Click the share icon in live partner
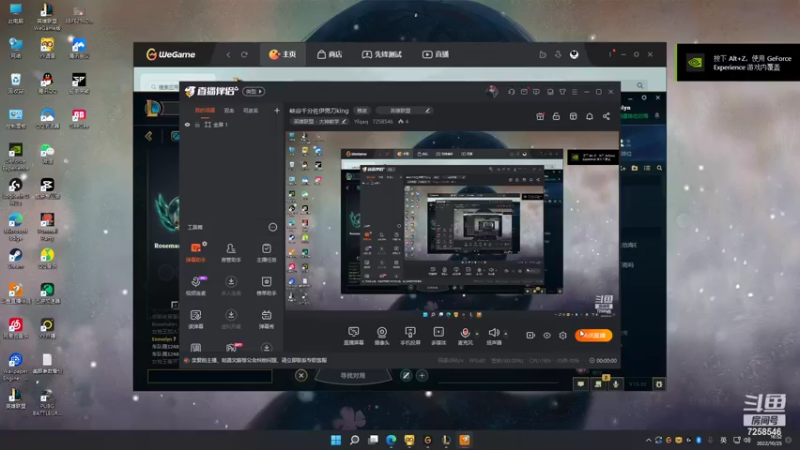 coord(606,116)
